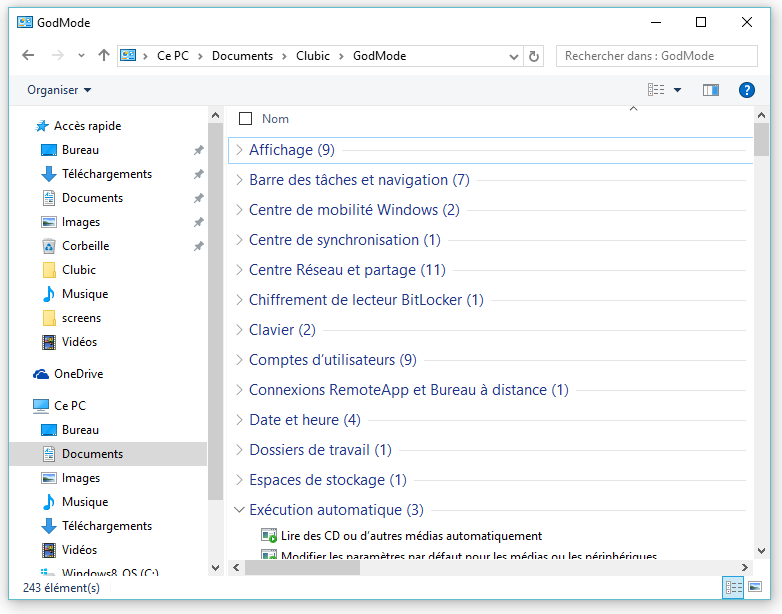Click the pinned Images picture icon
This screenshot has height=614, width=782.
(x=48, y=222)
